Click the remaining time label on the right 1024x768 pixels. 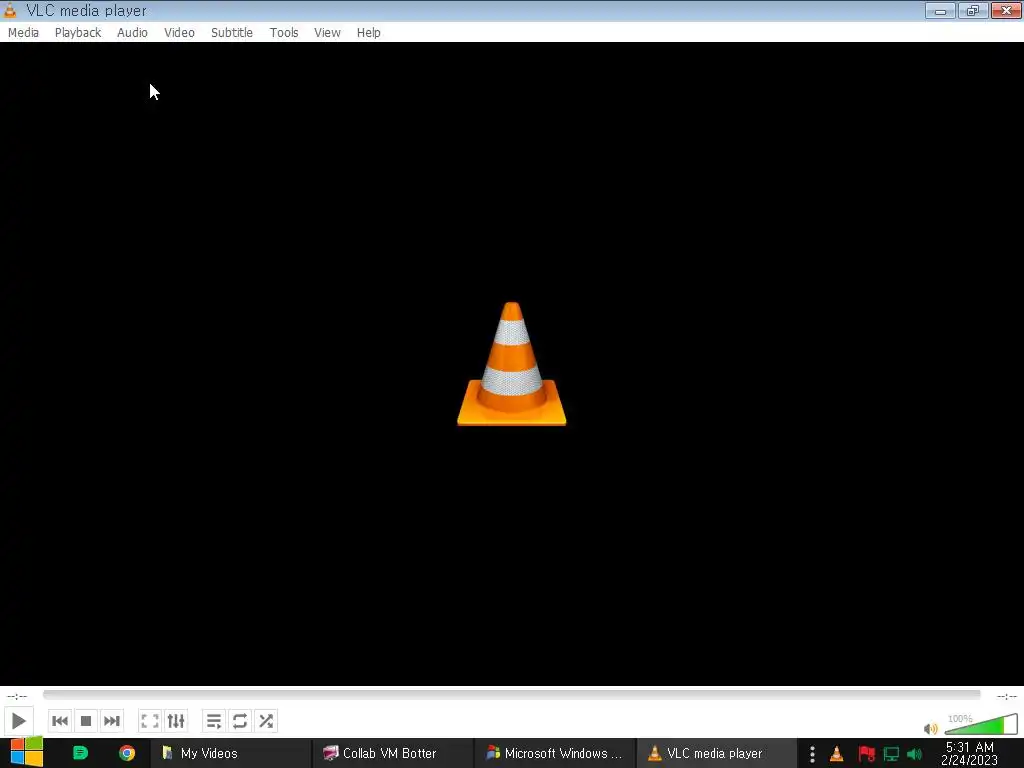point(1006,696)
